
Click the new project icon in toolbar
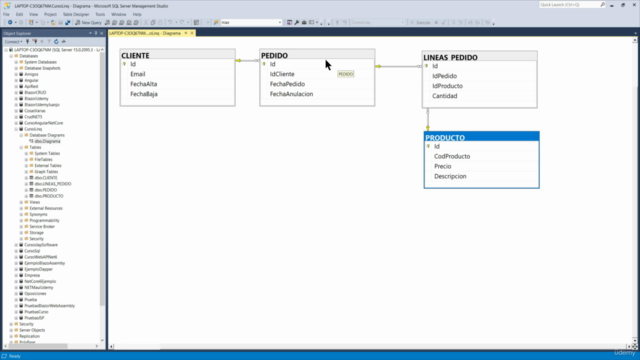point(31,22)
